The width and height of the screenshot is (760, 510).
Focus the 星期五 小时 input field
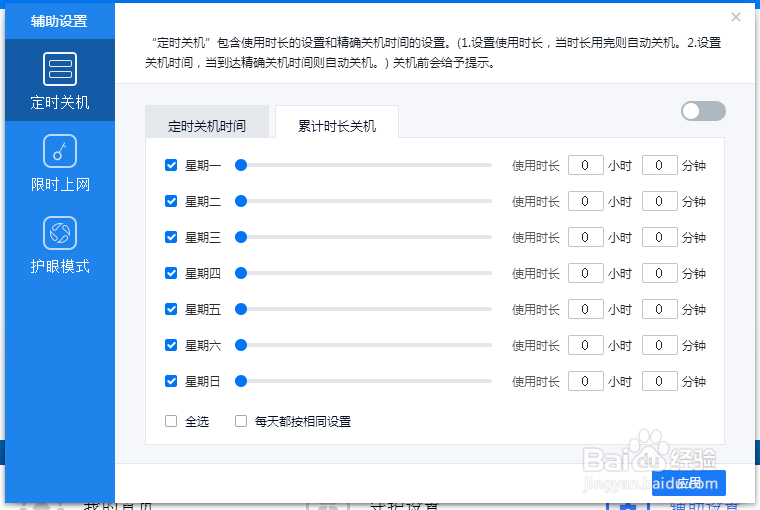(586, 309)
